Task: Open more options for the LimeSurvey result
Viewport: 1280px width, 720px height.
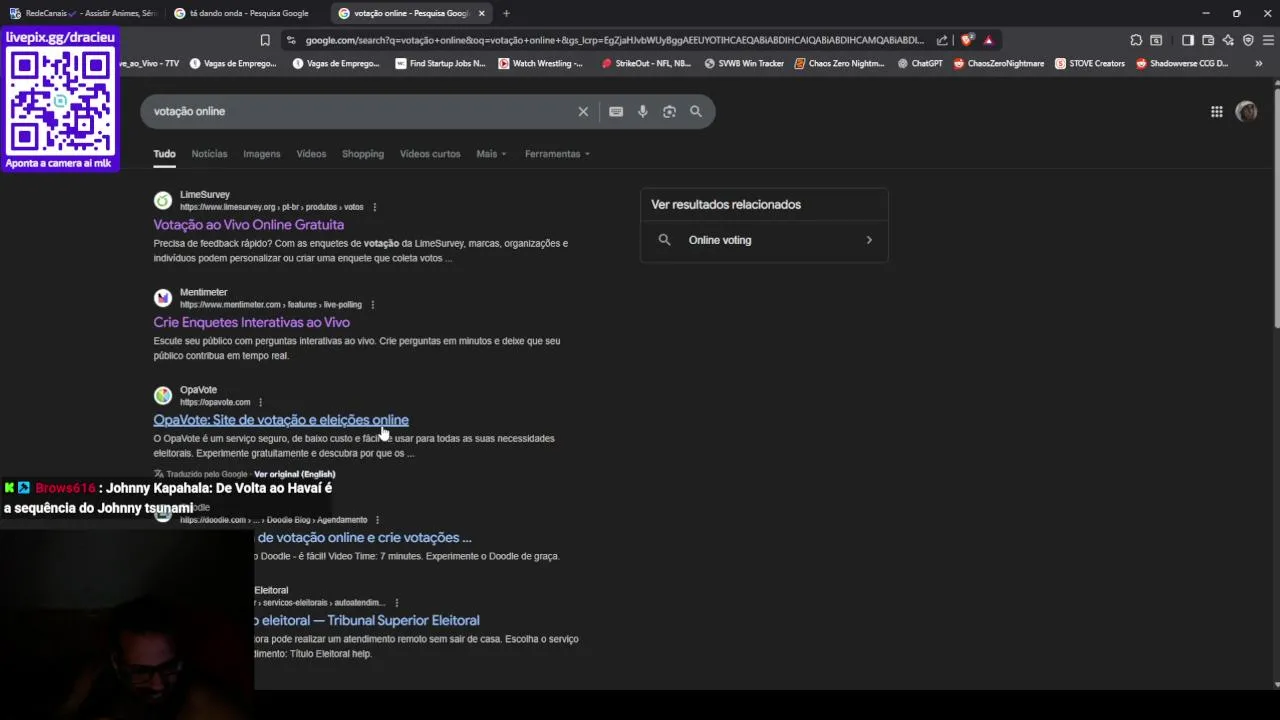Action: click(x=375, y=207)
